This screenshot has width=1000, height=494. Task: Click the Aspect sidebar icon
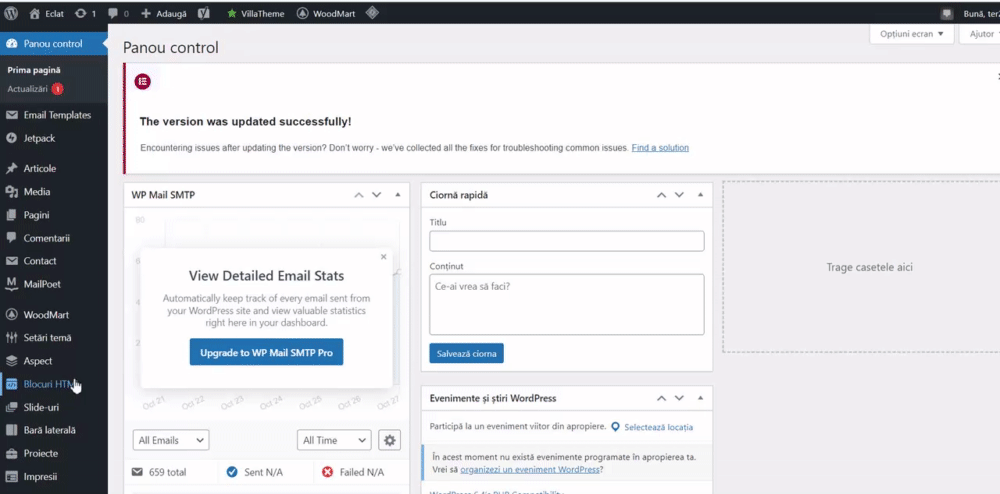(x=11, y=361)
